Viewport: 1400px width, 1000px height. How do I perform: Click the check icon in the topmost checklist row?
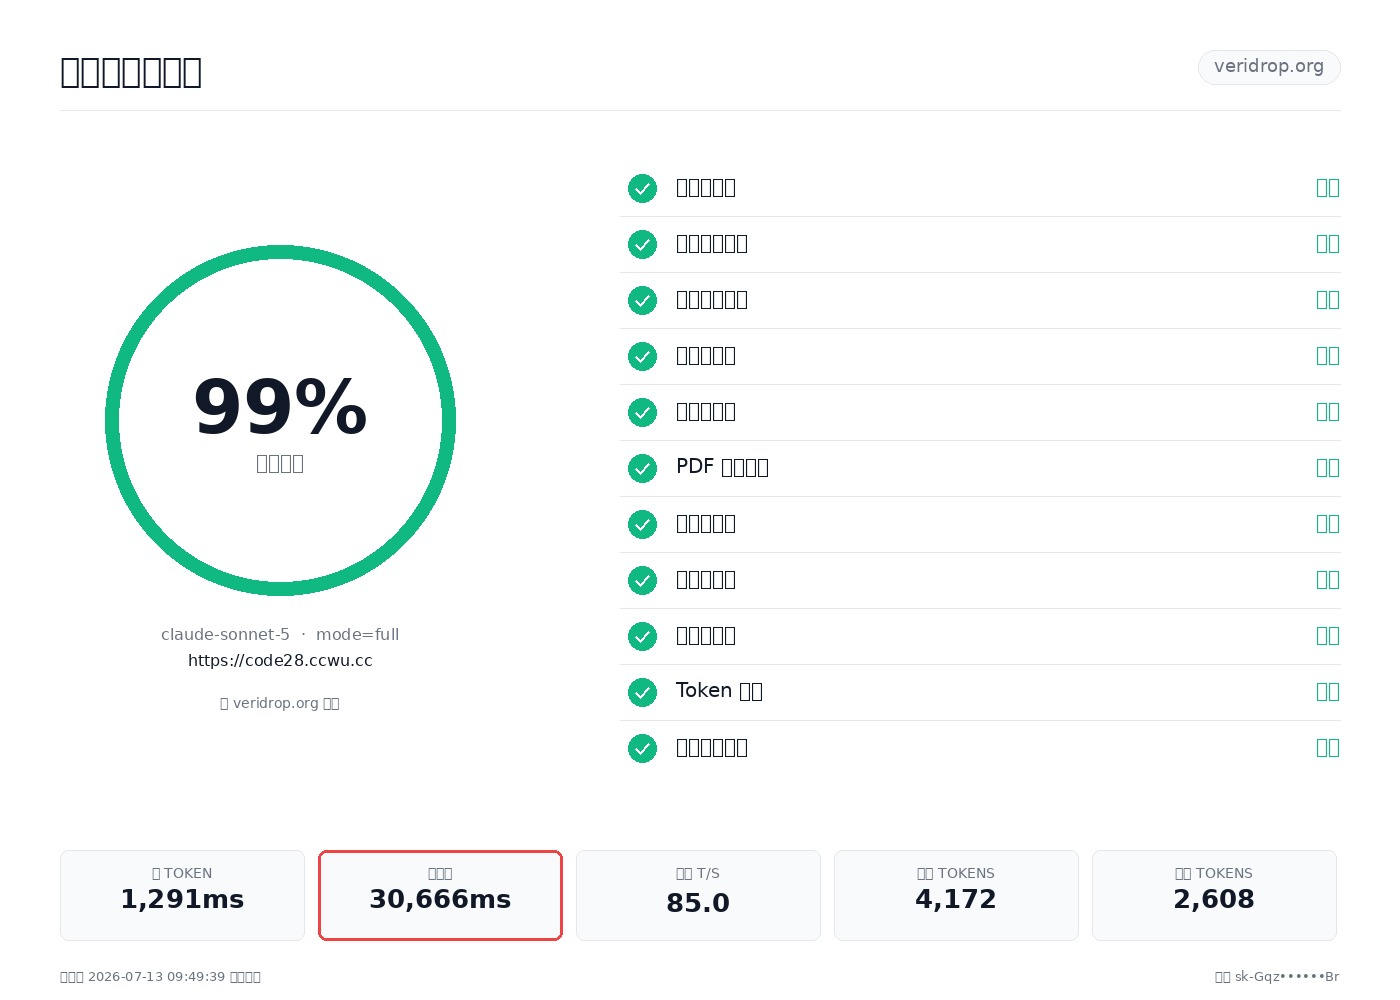tap(642, 188)
